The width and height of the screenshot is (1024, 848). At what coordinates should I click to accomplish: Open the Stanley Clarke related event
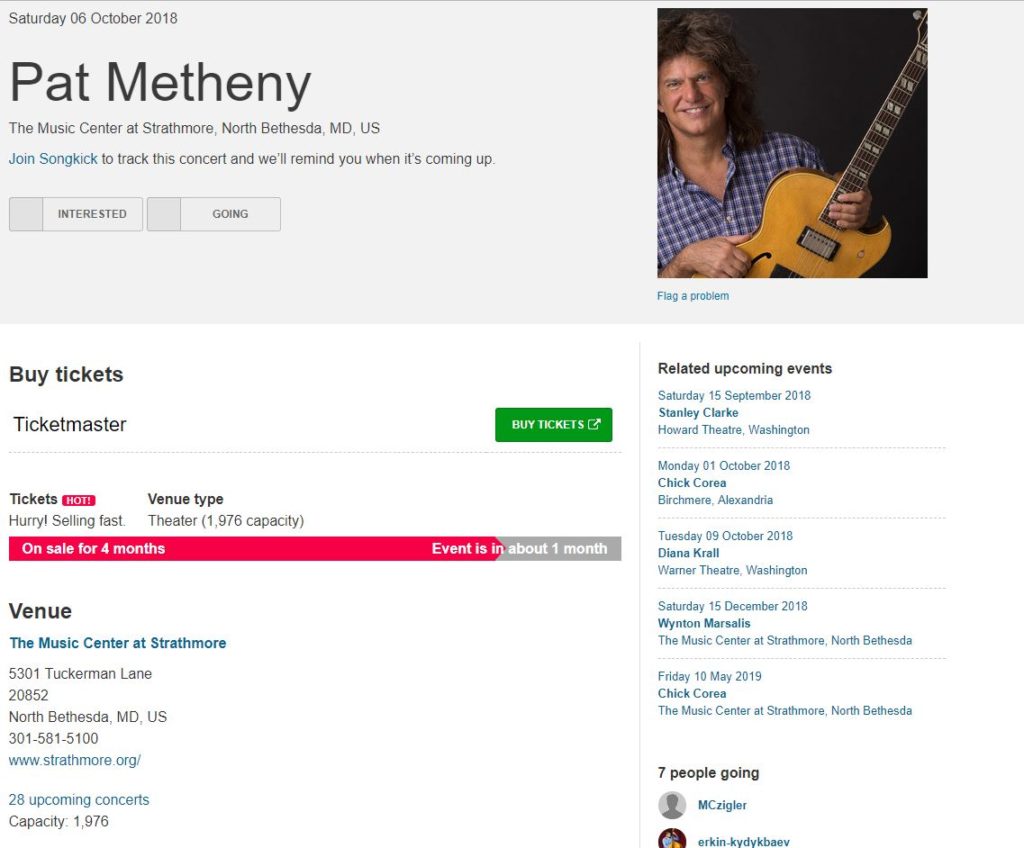click(697, 412)
